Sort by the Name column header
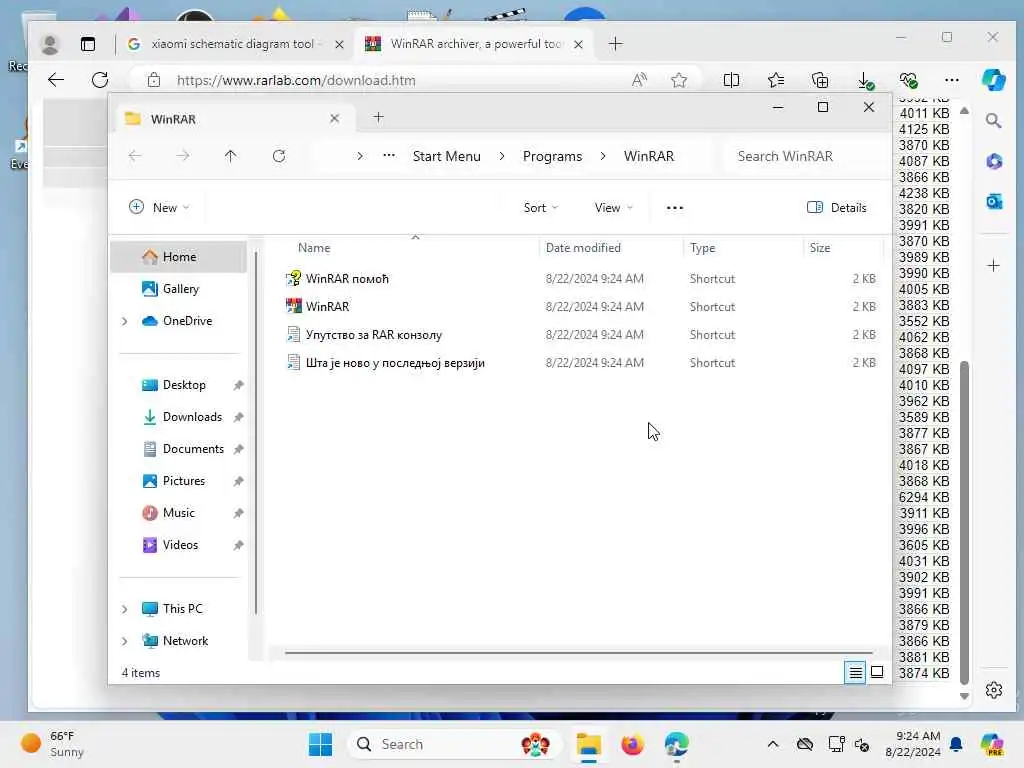Viewport: 1024px width, 768px height. 314,248
